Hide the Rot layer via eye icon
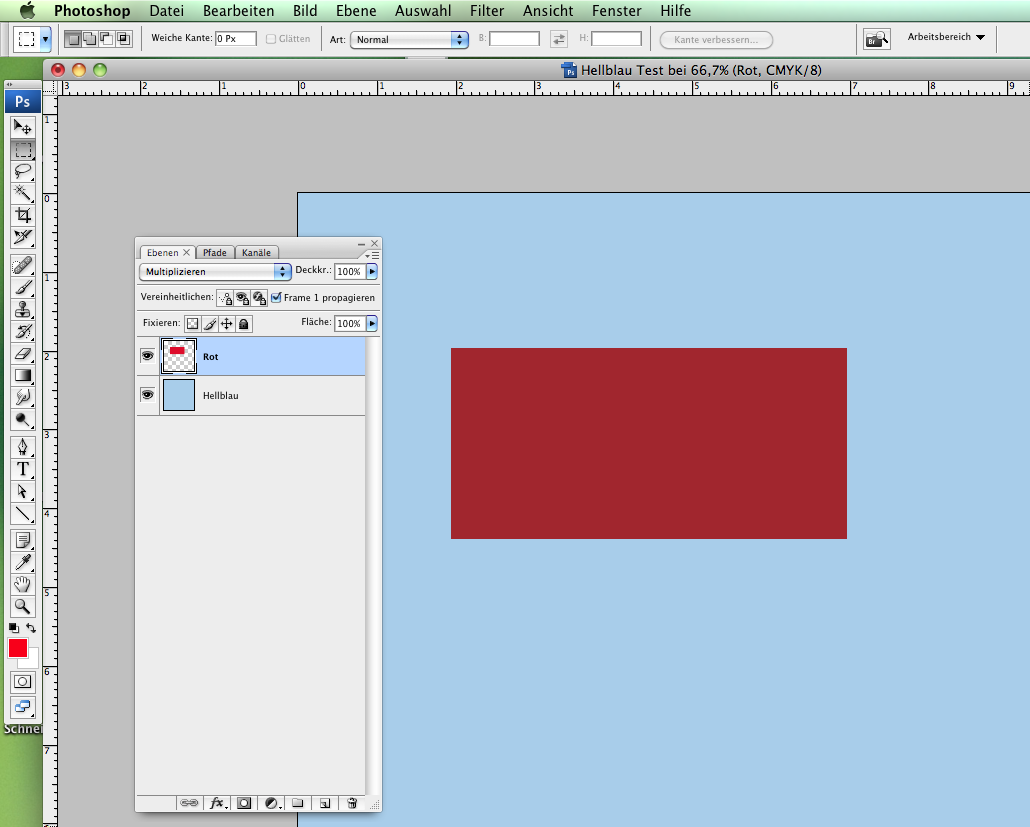This screenshot has width=1030, height=827. [147, 356]
